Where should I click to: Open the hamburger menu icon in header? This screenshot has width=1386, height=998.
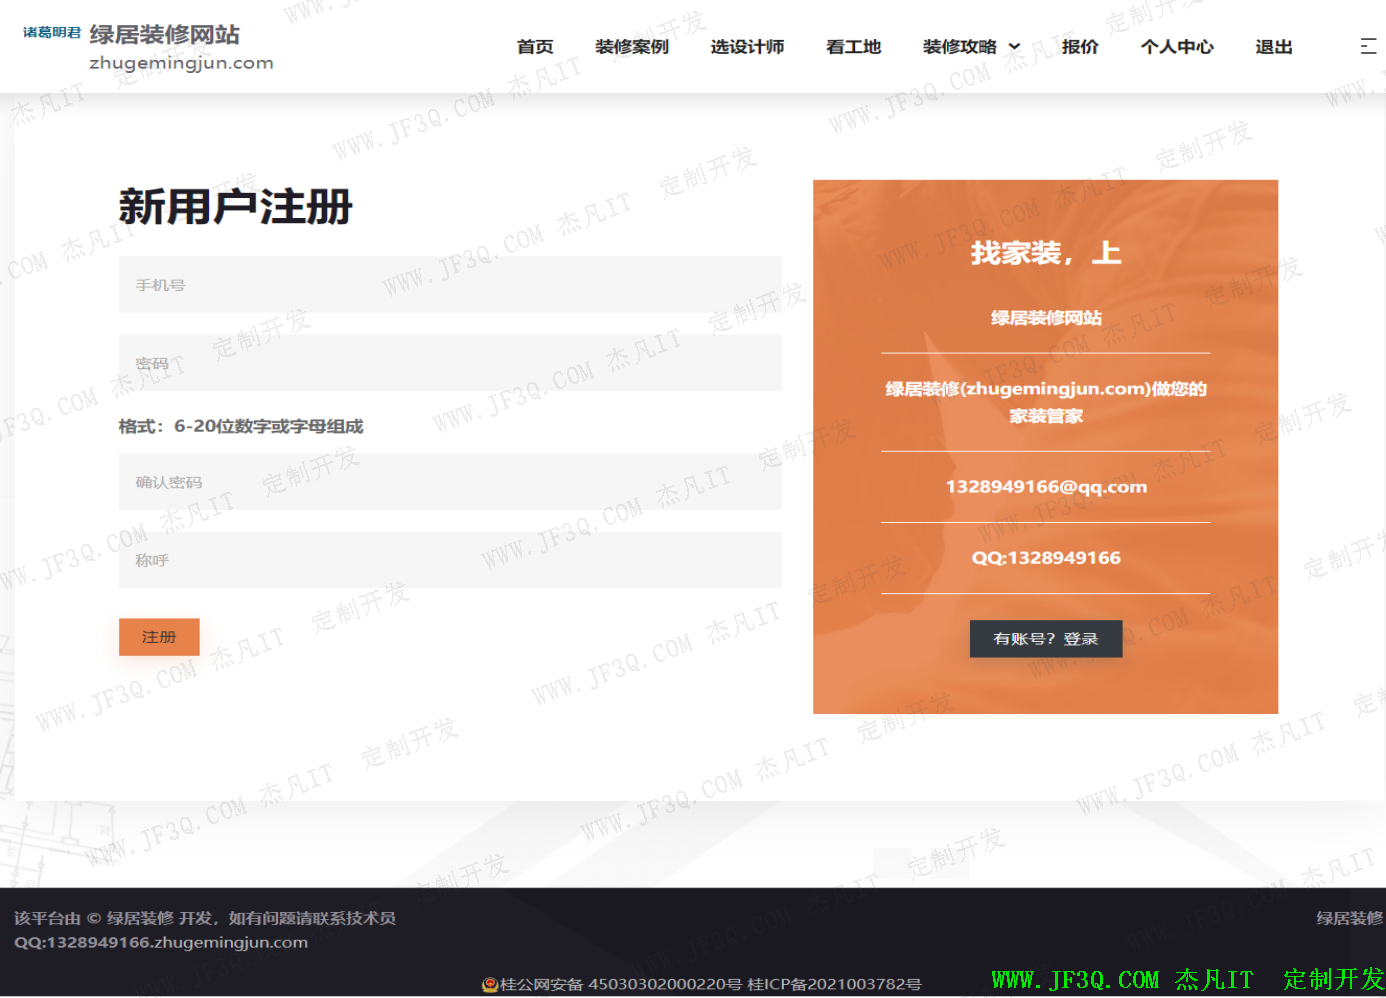coord(1368,46)
